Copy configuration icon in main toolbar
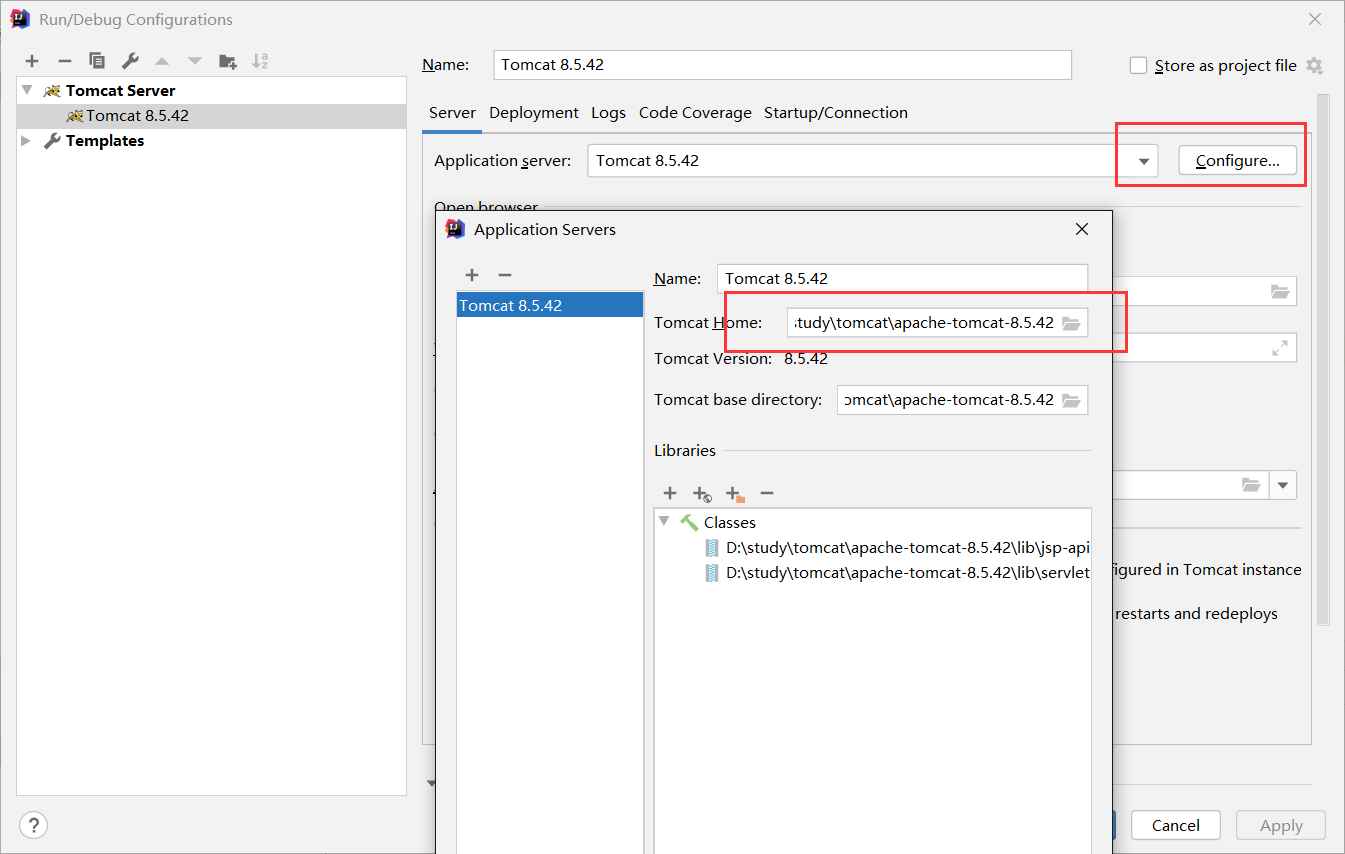The width and height of the screenshot is (1345, 854). pyautogui.click(x=97, y=62)
